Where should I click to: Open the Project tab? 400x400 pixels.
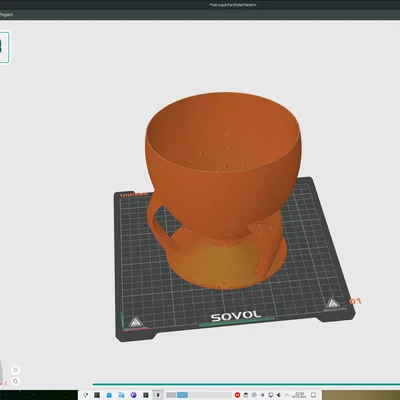pyautogui.click(x=6, y=15)
